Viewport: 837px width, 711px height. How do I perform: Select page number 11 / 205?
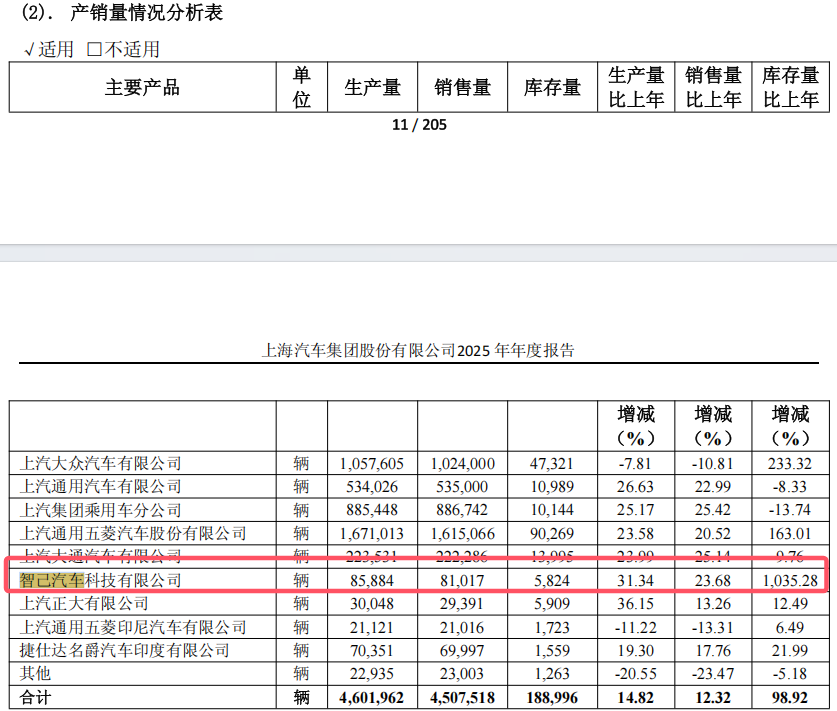419,125
